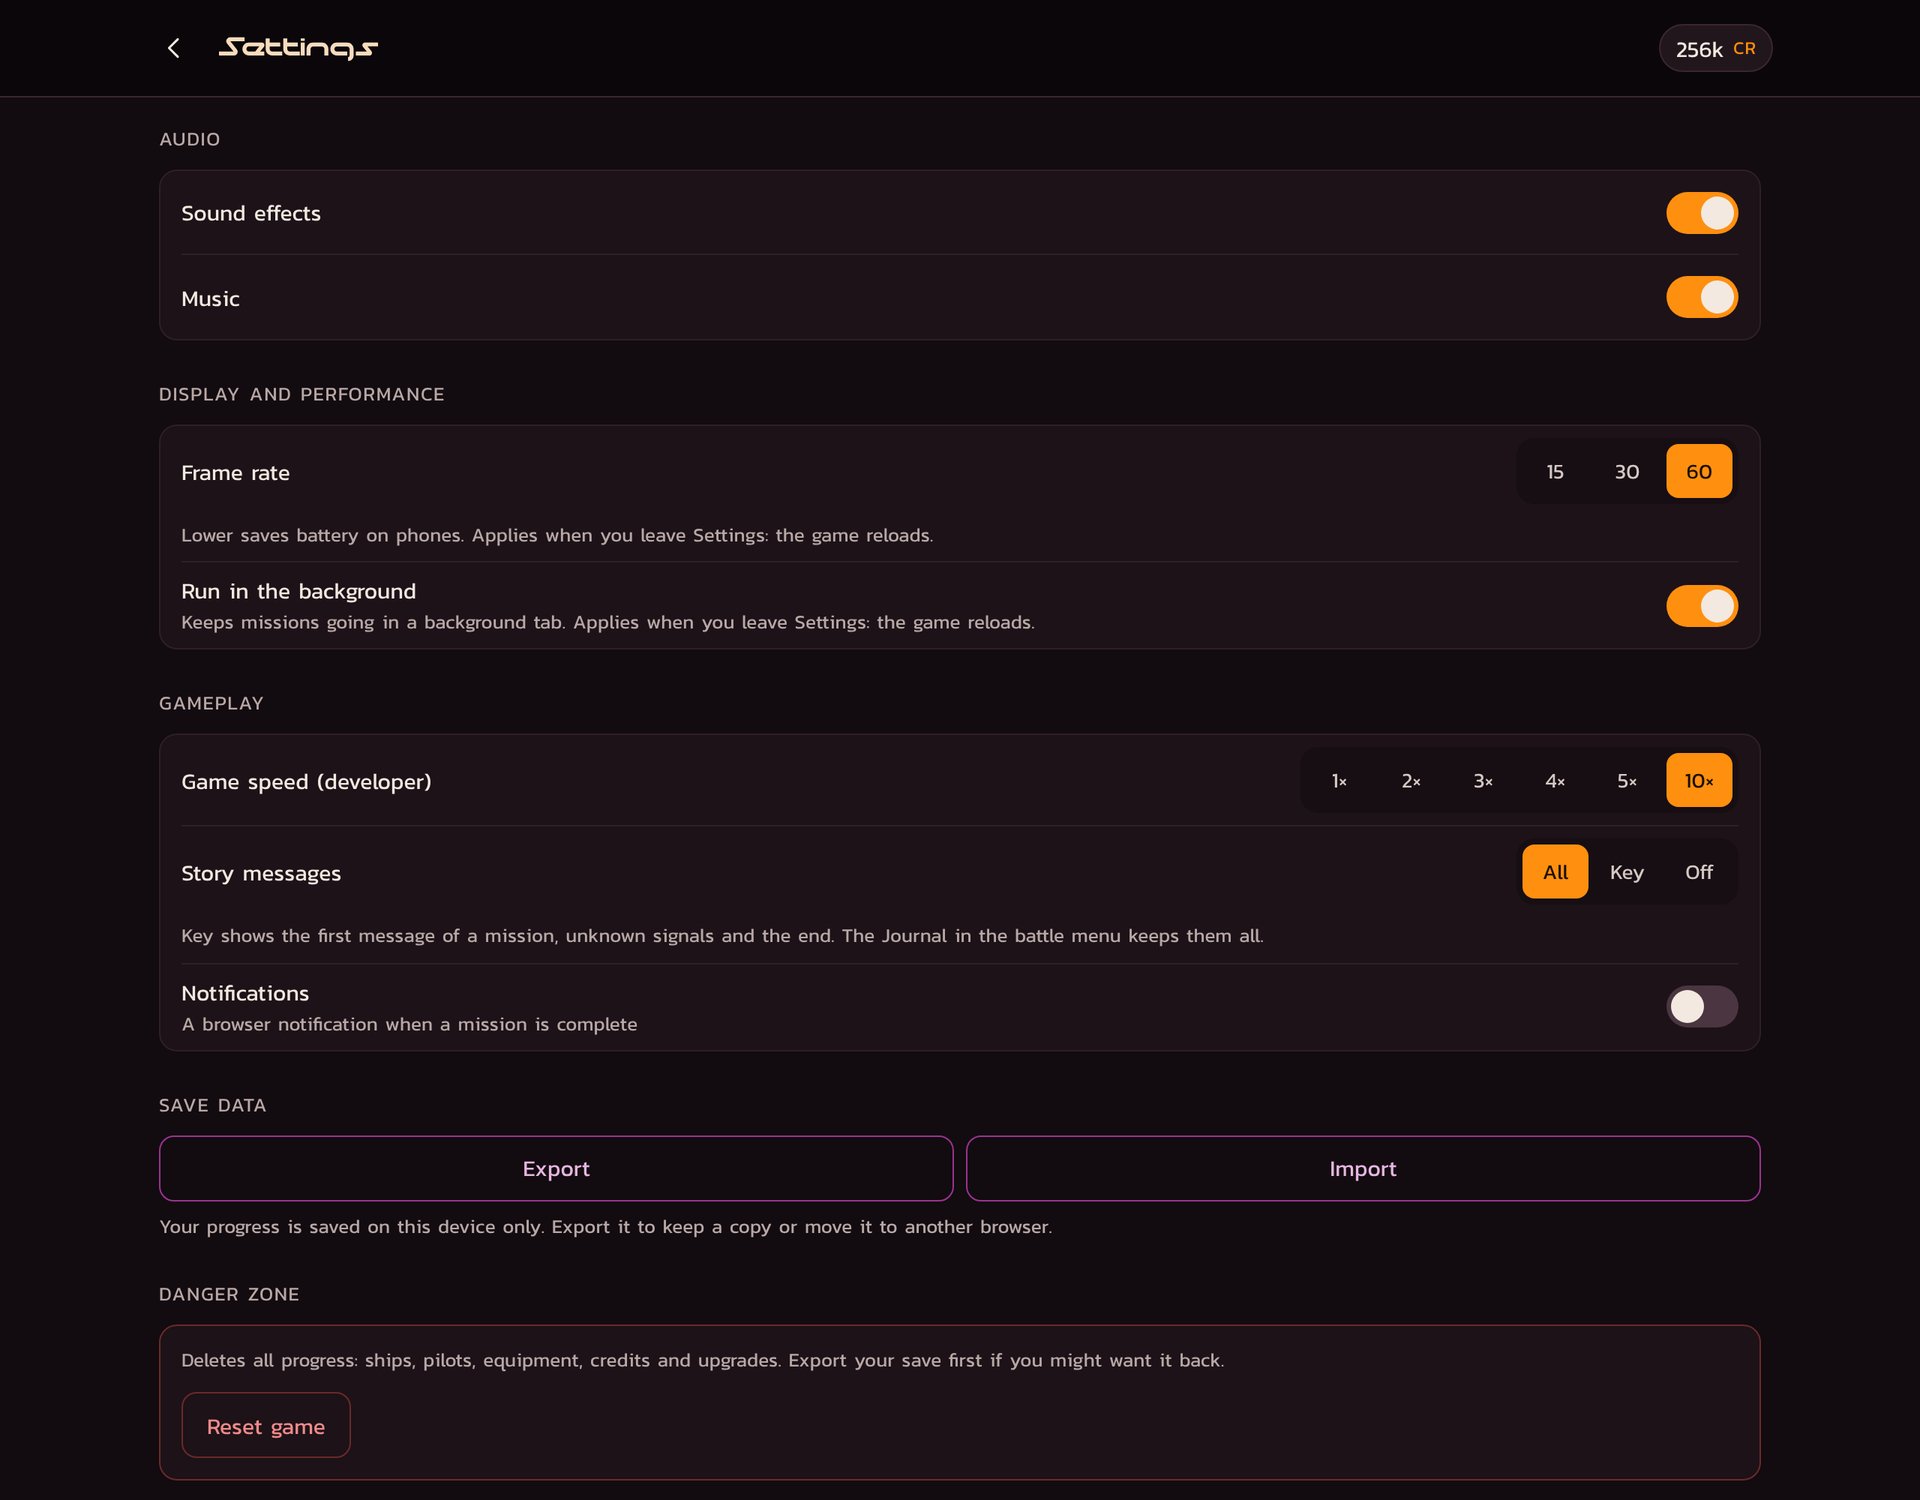The image size is (1920, 1500).
Task: Open the 256k CR credits badge
Action: coord(1715,48)
